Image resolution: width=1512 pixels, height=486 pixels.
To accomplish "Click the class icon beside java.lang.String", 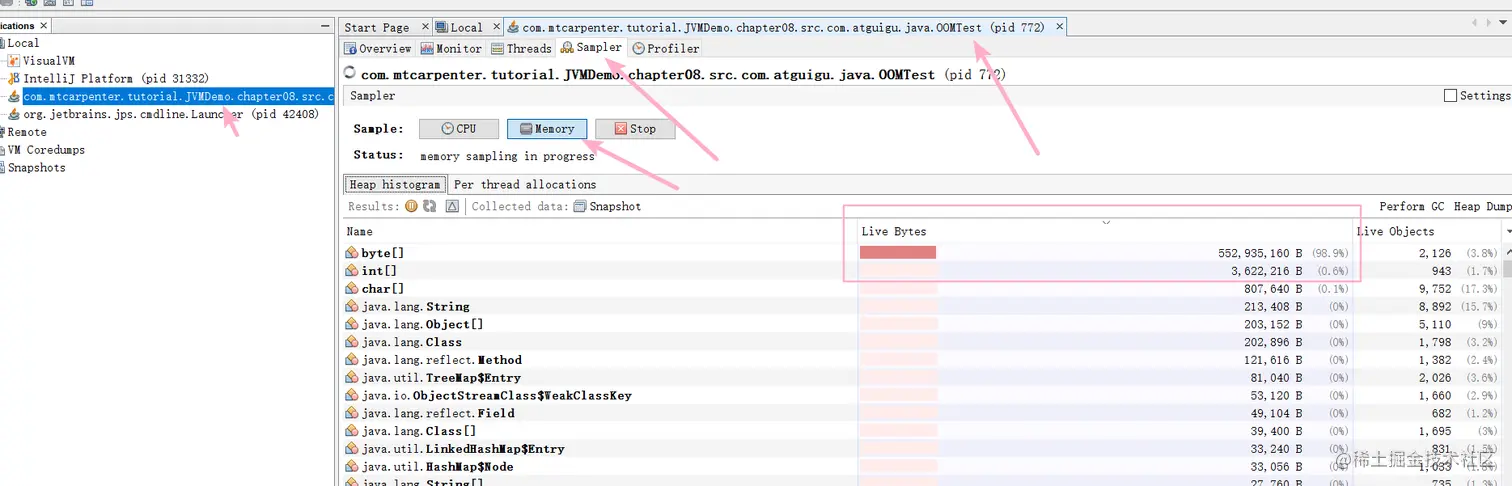I will pos(351,307).
